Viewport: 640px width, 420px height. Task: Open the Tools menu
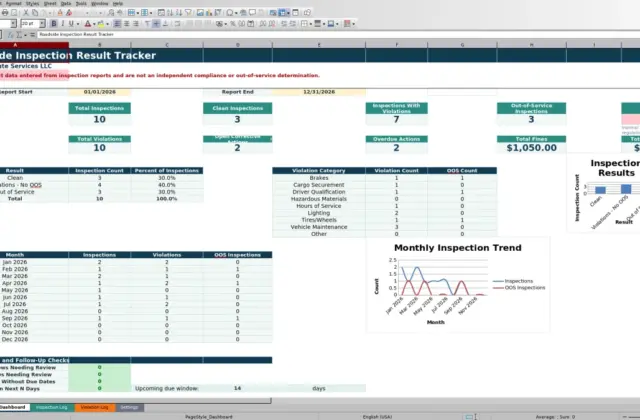[81, 4]
